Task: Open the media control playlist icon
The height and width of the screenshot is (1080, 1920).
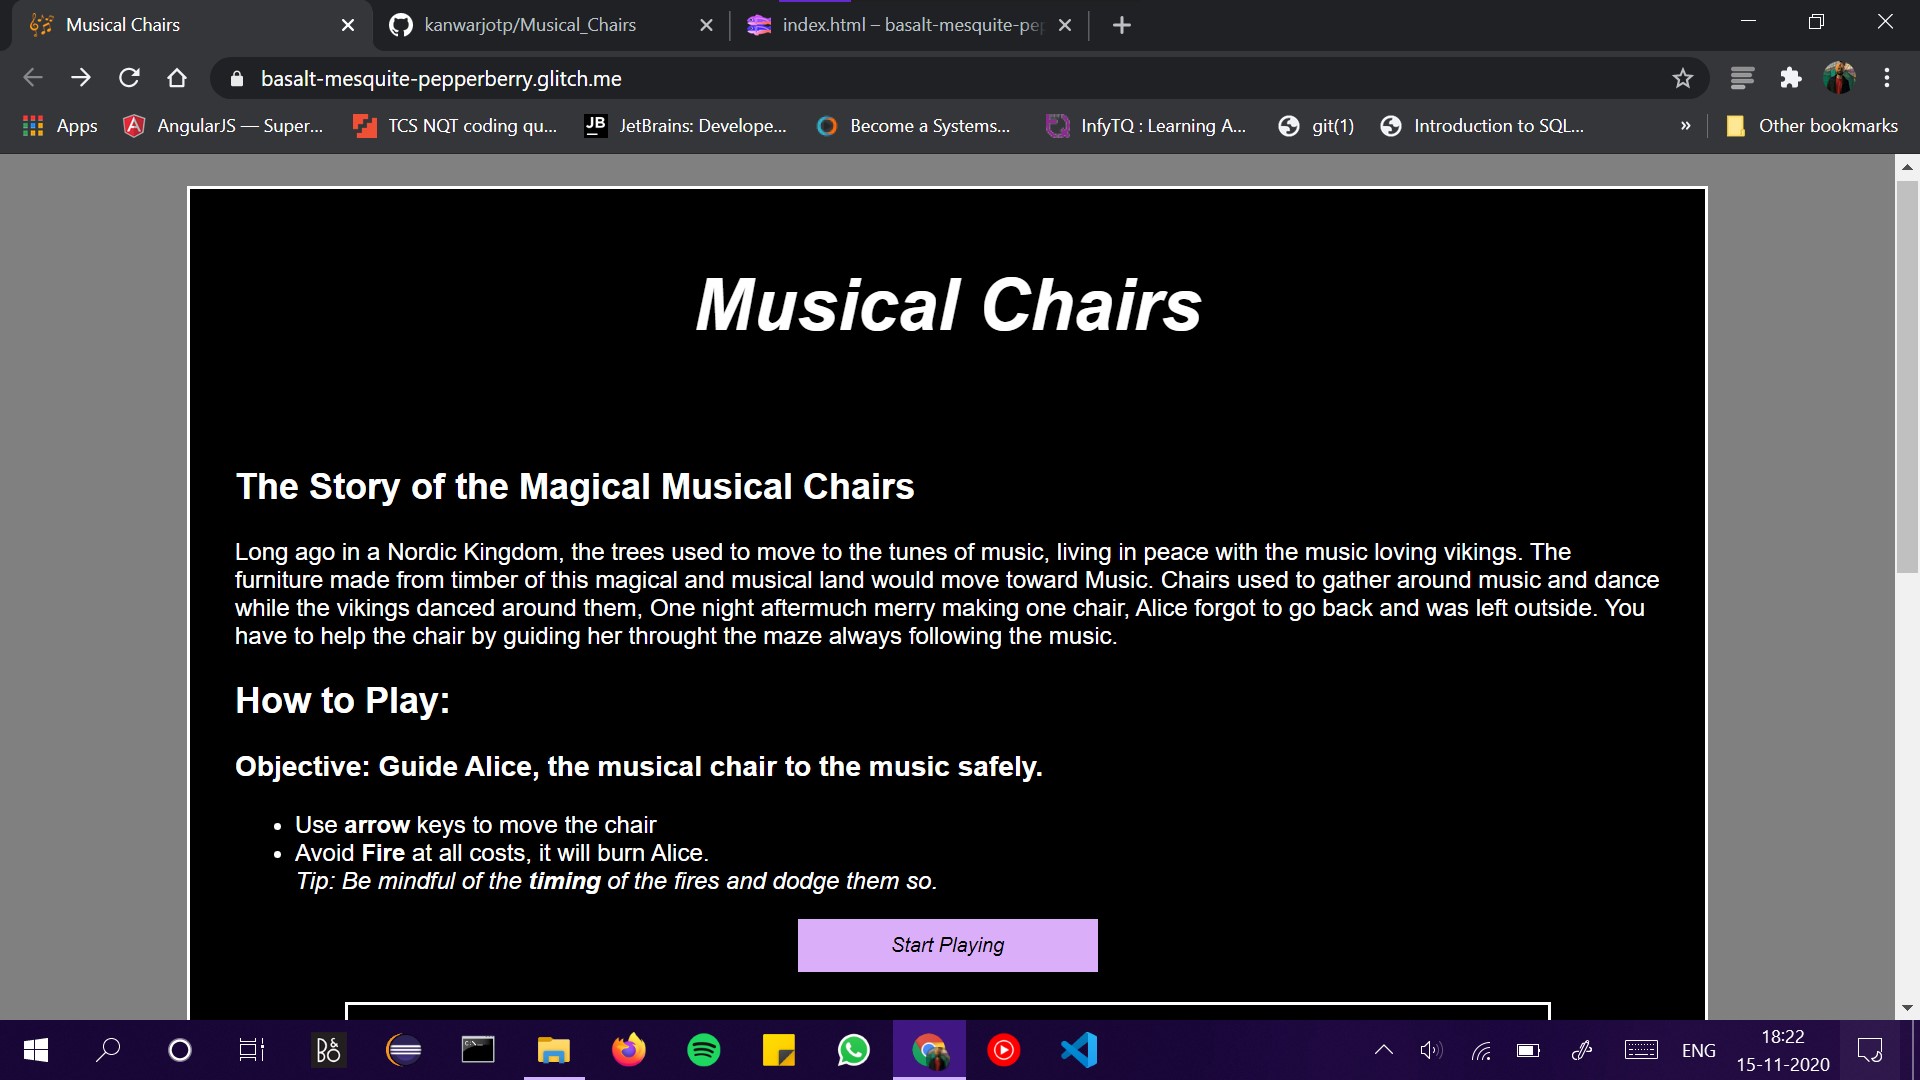Action: [1741, 78]
